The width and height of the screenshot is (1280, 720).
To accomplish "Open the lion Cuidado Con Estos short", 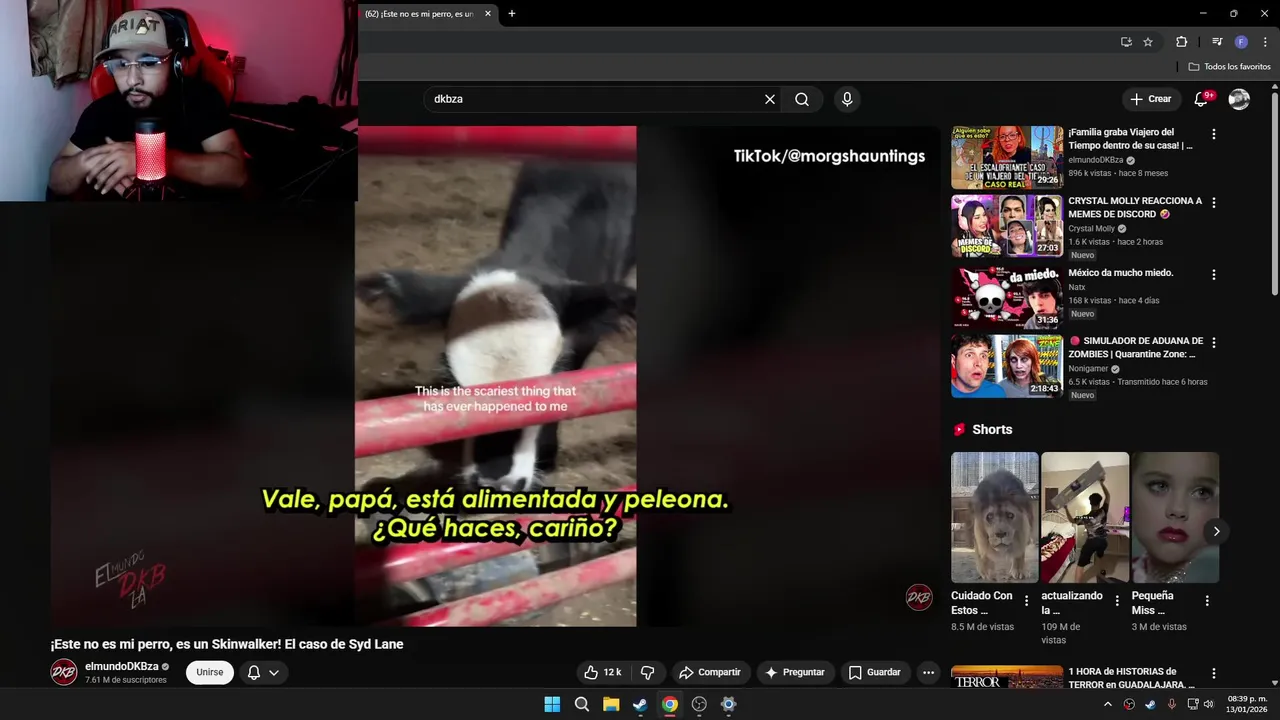I will tap(995, 517).
